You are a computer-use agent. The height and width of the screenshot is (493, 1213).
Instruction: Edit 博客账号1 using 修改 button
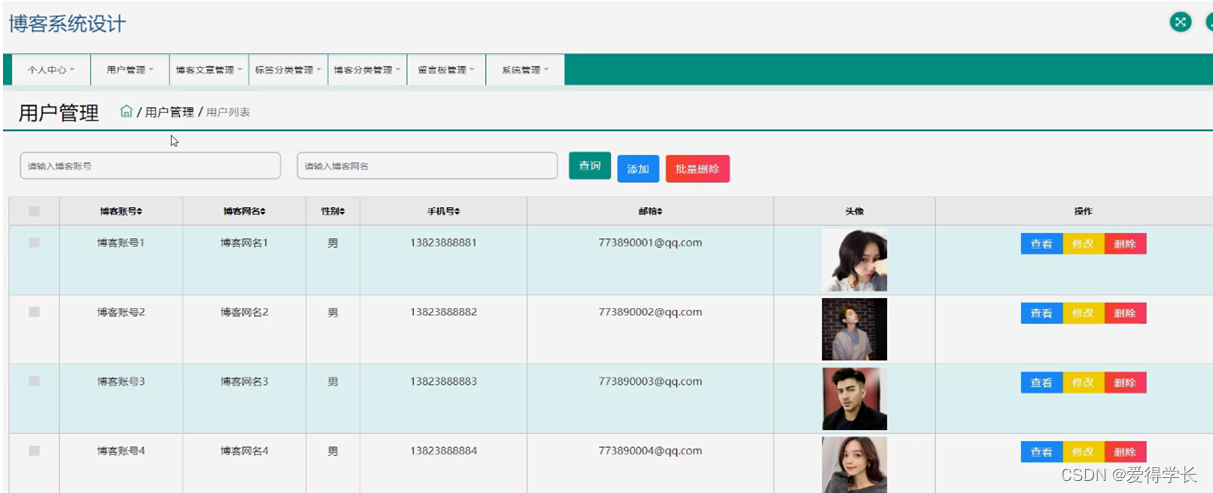click(1083, 244)
